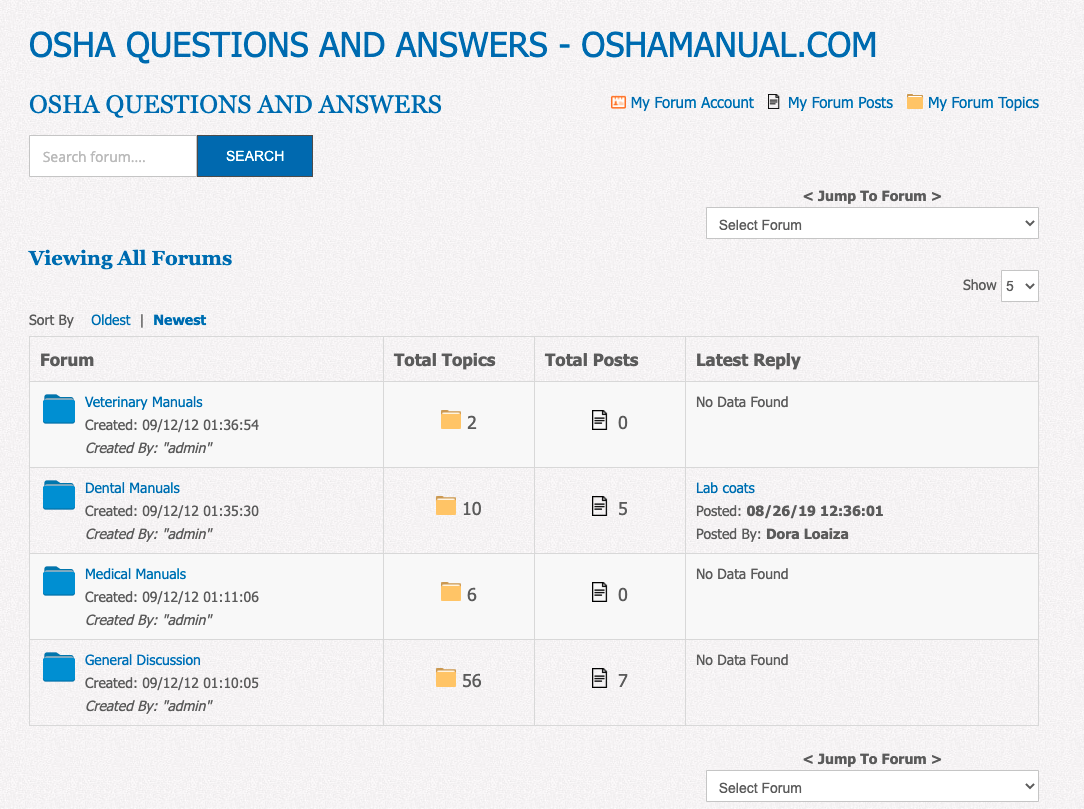The width and height of the screenshot is (1084, 809).
Task: Sort forums by Oldest
Action: pos(111,320)
